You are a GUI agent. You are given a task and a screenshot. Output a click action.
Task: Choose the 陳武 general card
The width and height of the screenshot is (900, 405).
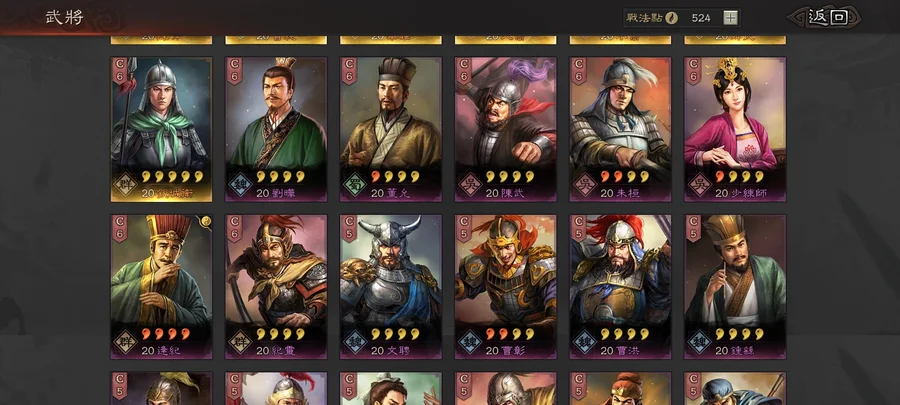click(x=506, y=129)
